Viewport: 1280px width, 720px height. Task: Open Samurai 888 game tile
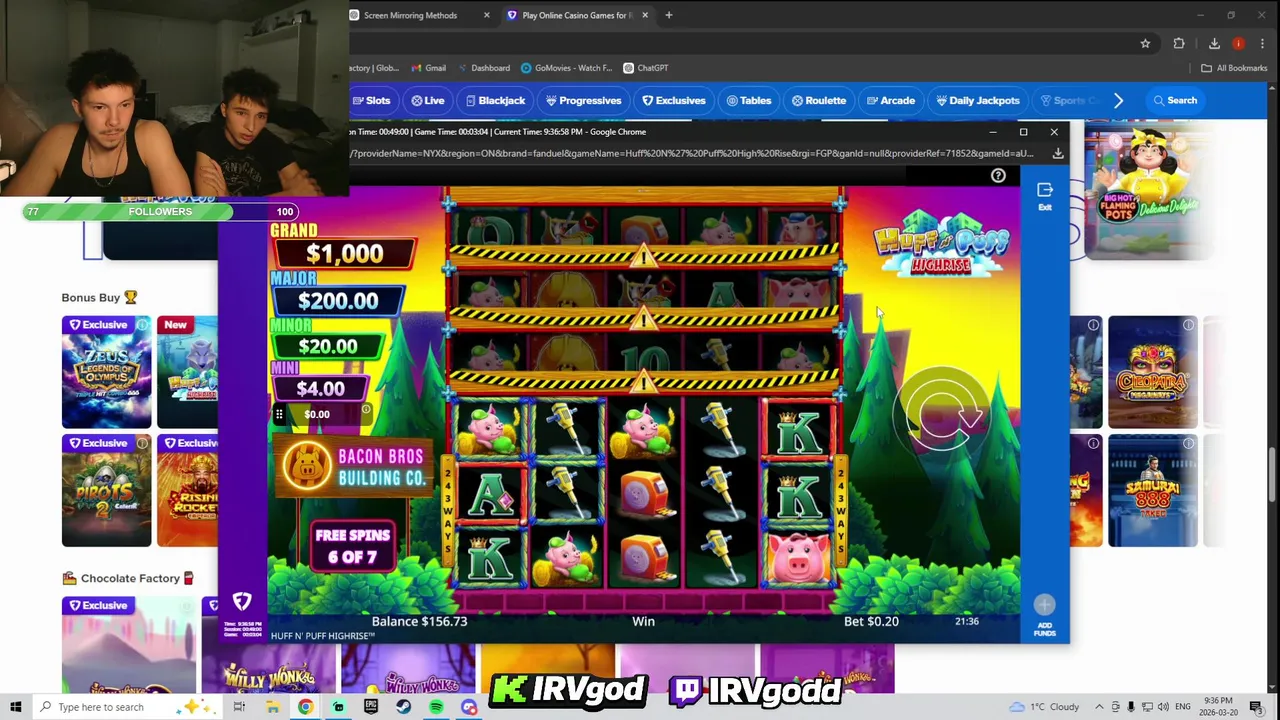click(1152, 491)
